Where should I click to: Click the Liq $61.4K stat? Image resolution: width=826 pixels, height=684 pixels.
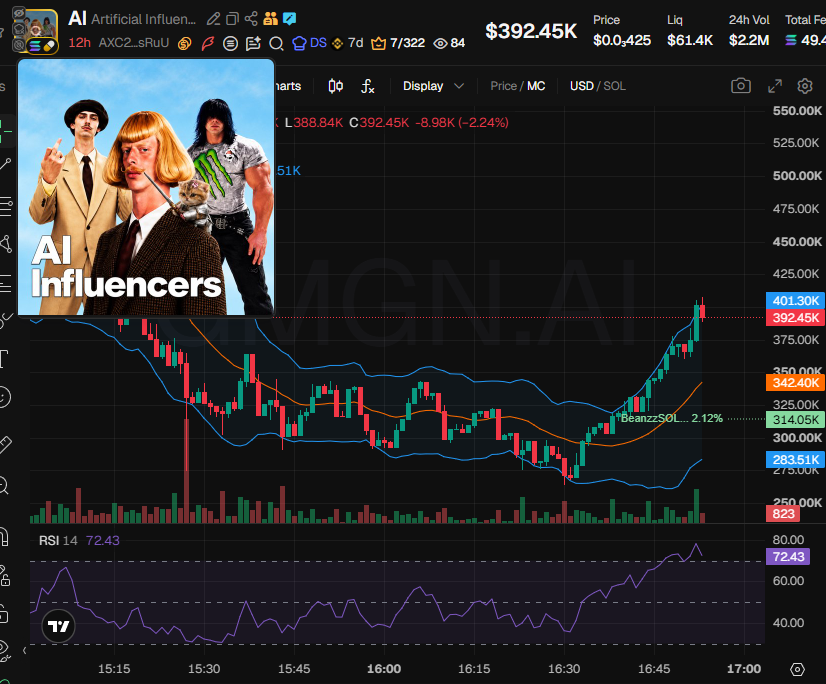coord(690,30)
